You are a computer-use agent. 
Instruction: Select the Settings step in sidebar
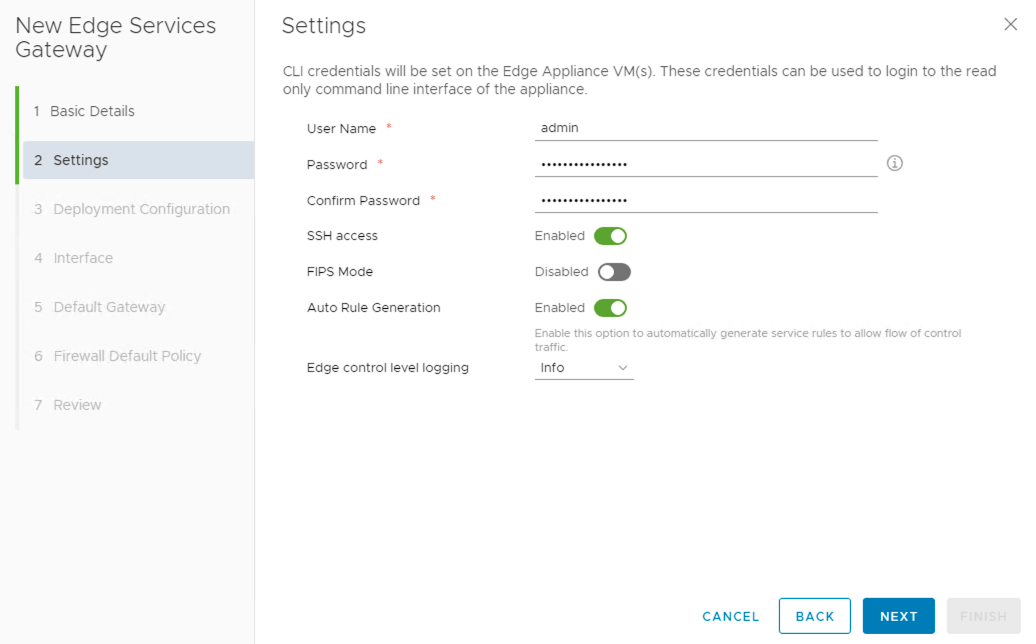coord(81,160)
